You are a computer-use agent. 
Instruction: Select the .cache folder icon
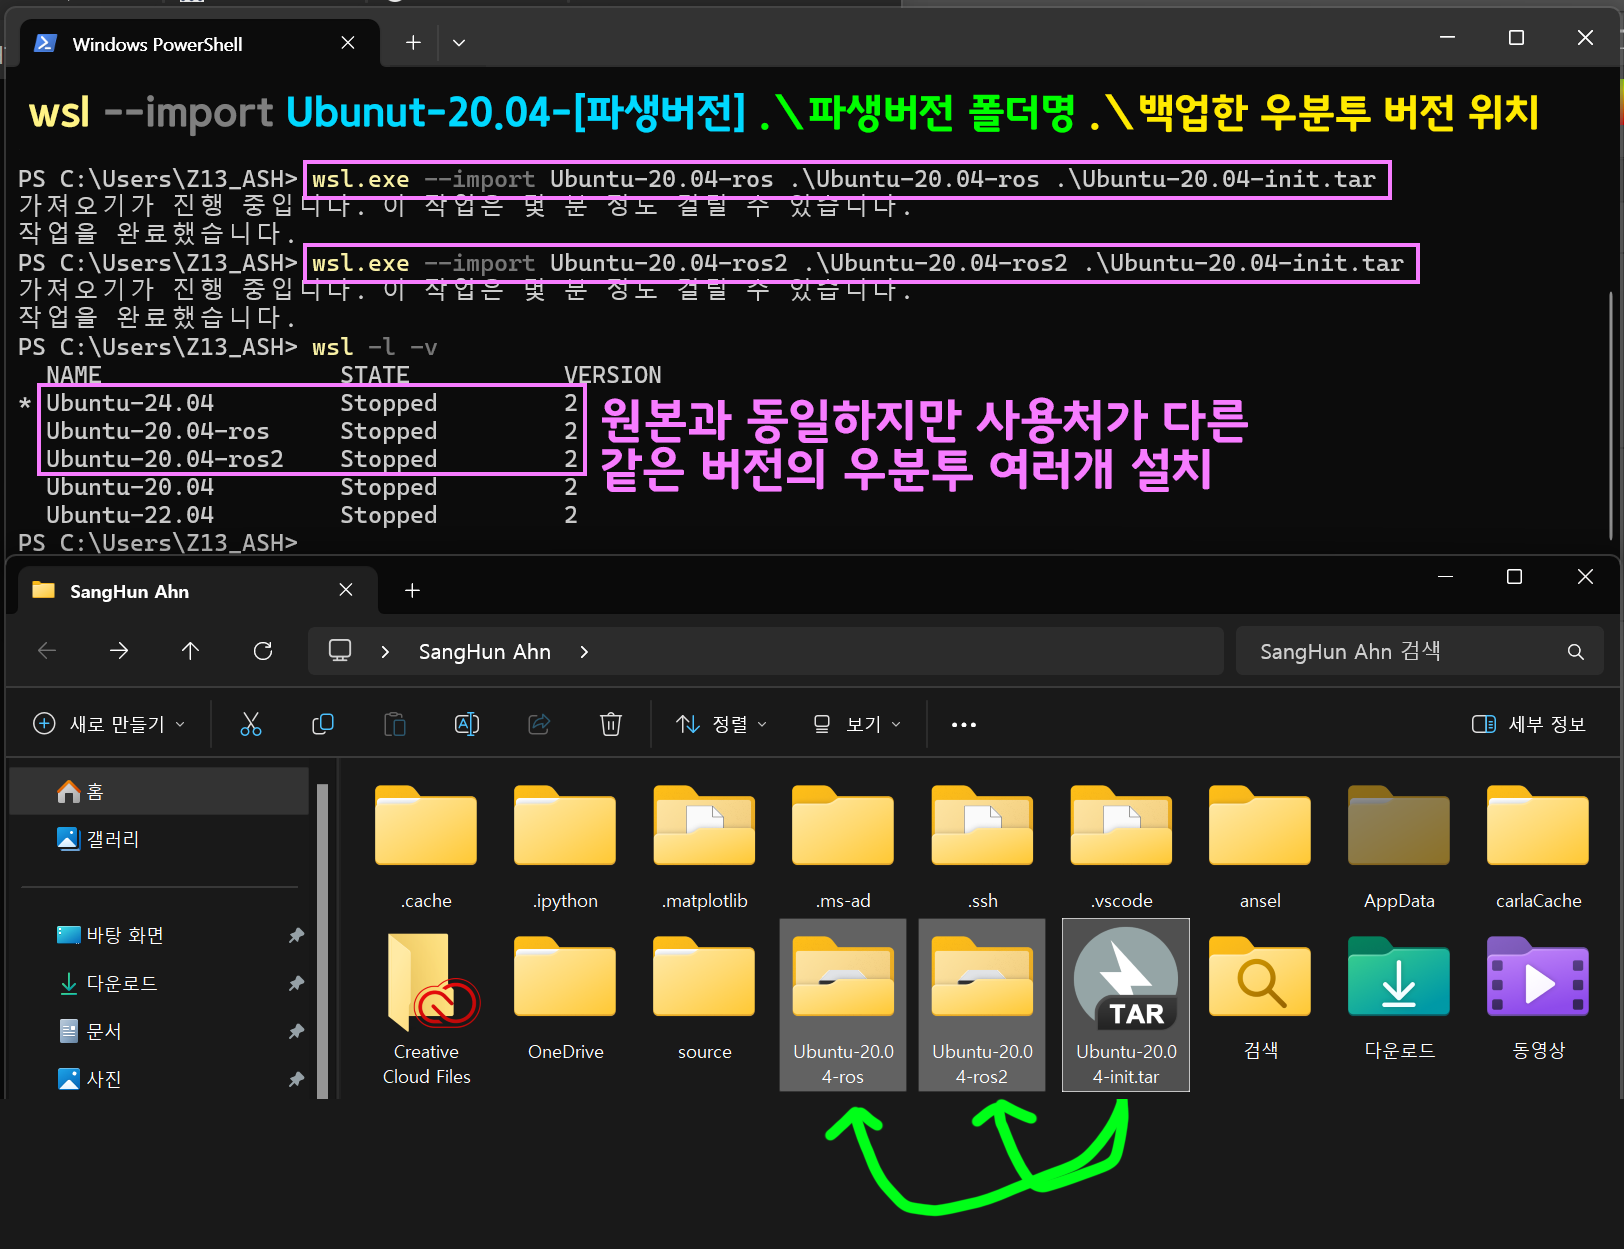pyautogui.click(x=426, y=826)
